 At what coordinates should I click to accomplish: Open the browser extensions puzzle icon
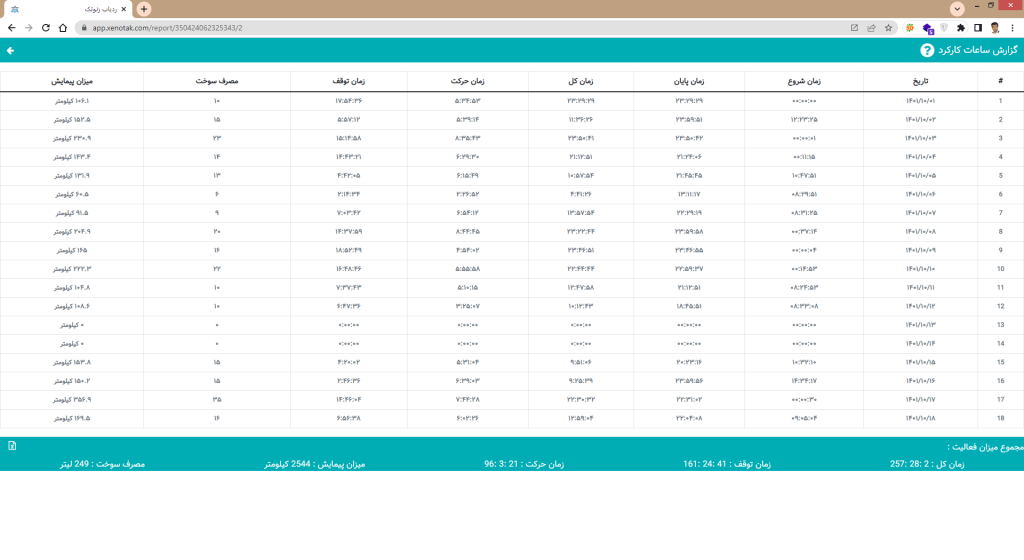pyautogui.click(x=961, y=28)
